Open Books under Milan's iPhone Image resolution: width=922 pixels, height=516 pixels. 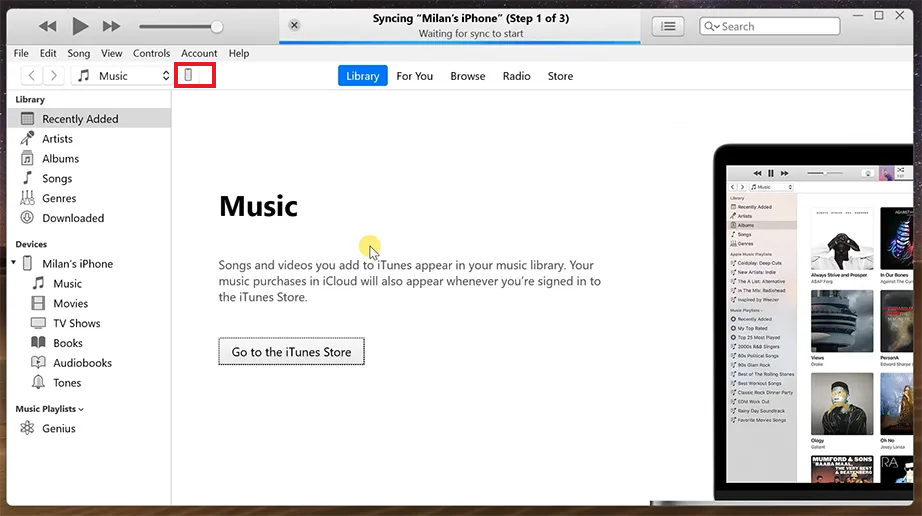[68, 343]
